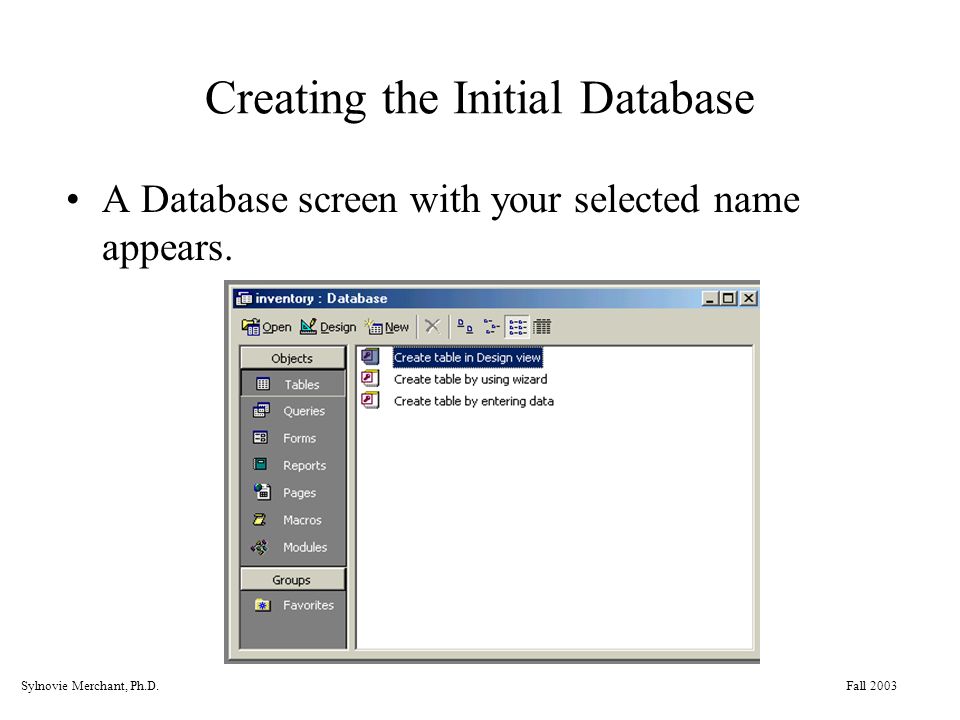This screenshot has width=960, height=720.
Task: Click the Queries icon
Action: (x=261, y=410)
